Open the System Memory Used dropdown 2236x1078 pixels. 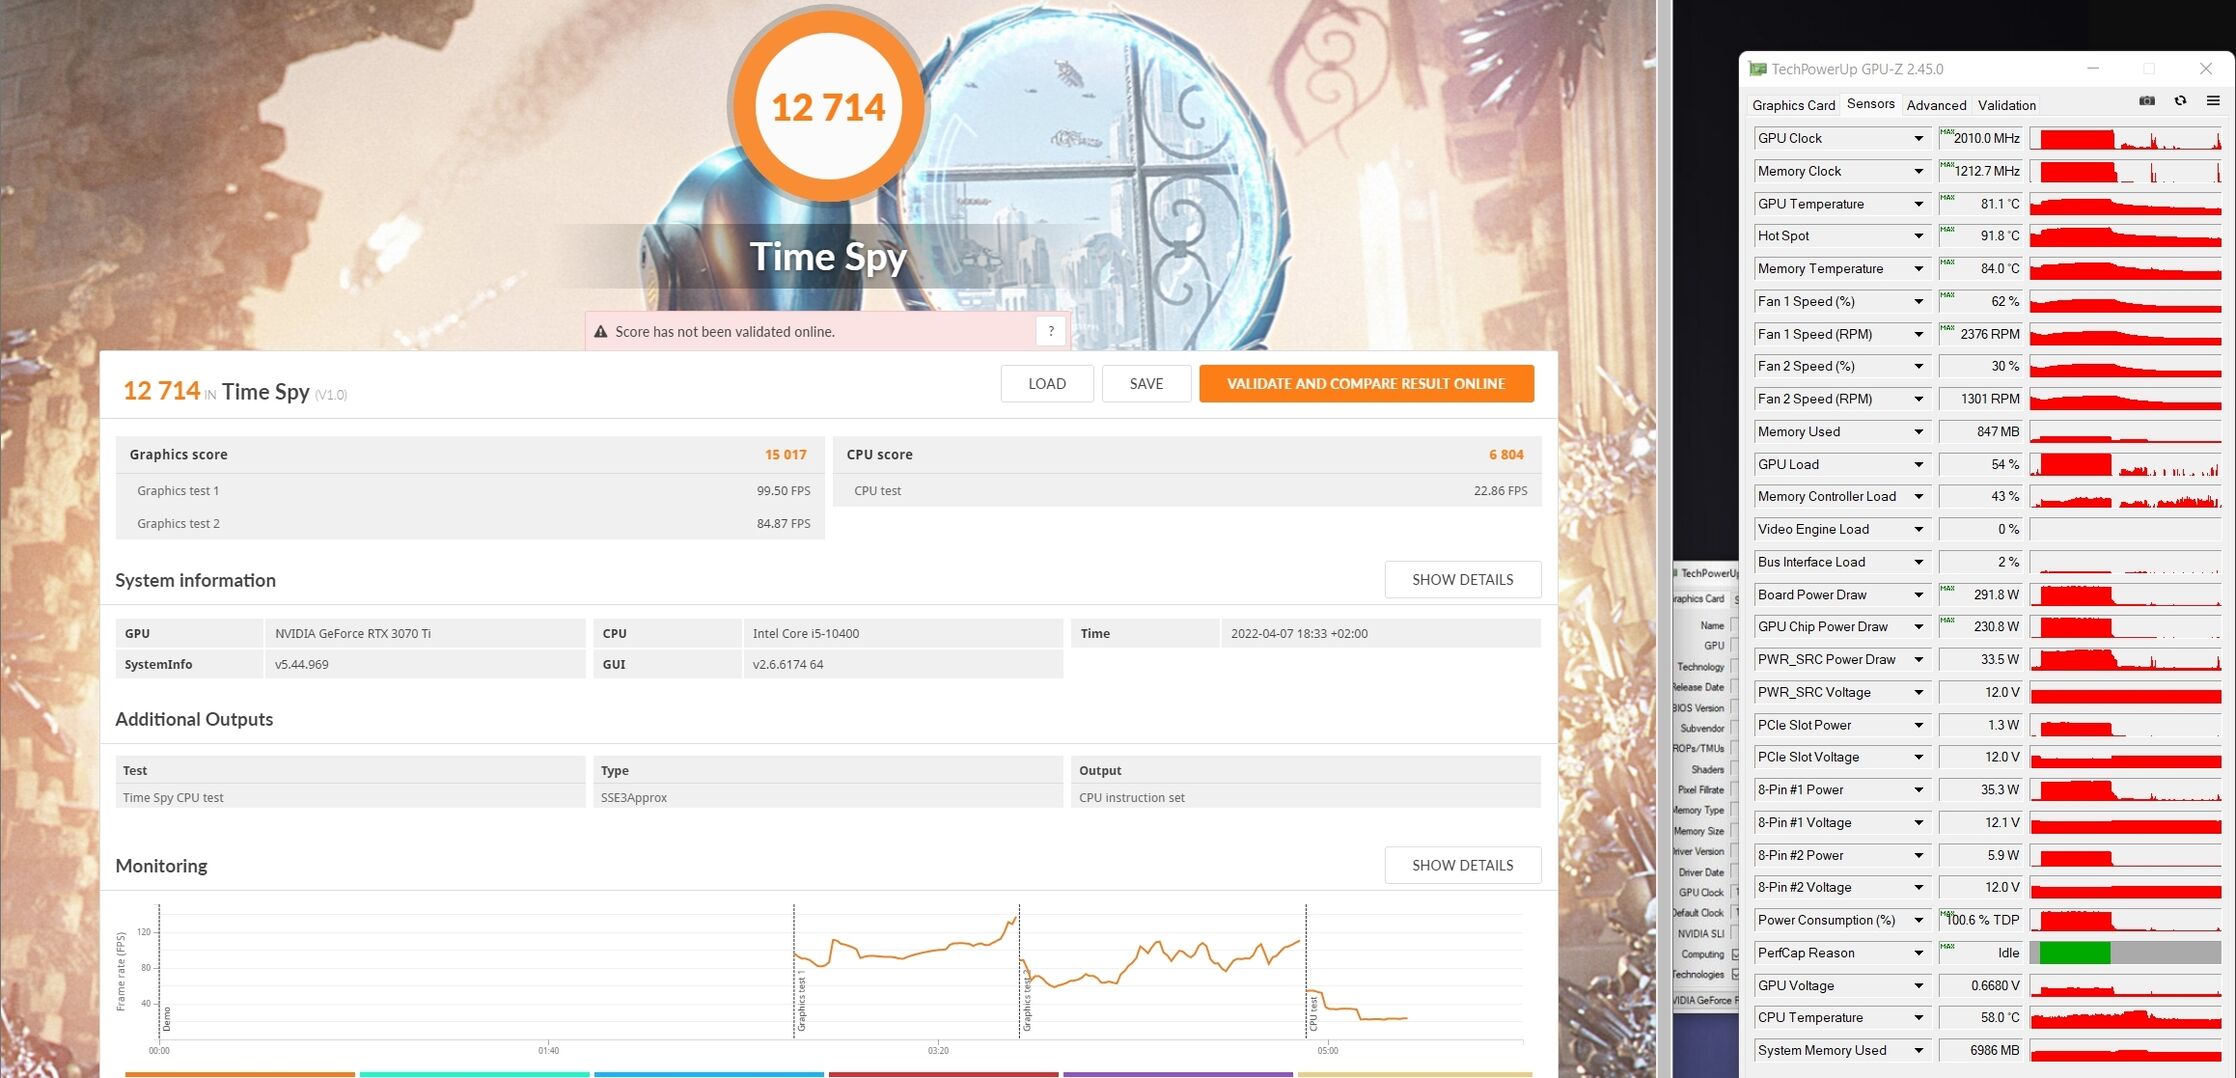point(1918,1051)
